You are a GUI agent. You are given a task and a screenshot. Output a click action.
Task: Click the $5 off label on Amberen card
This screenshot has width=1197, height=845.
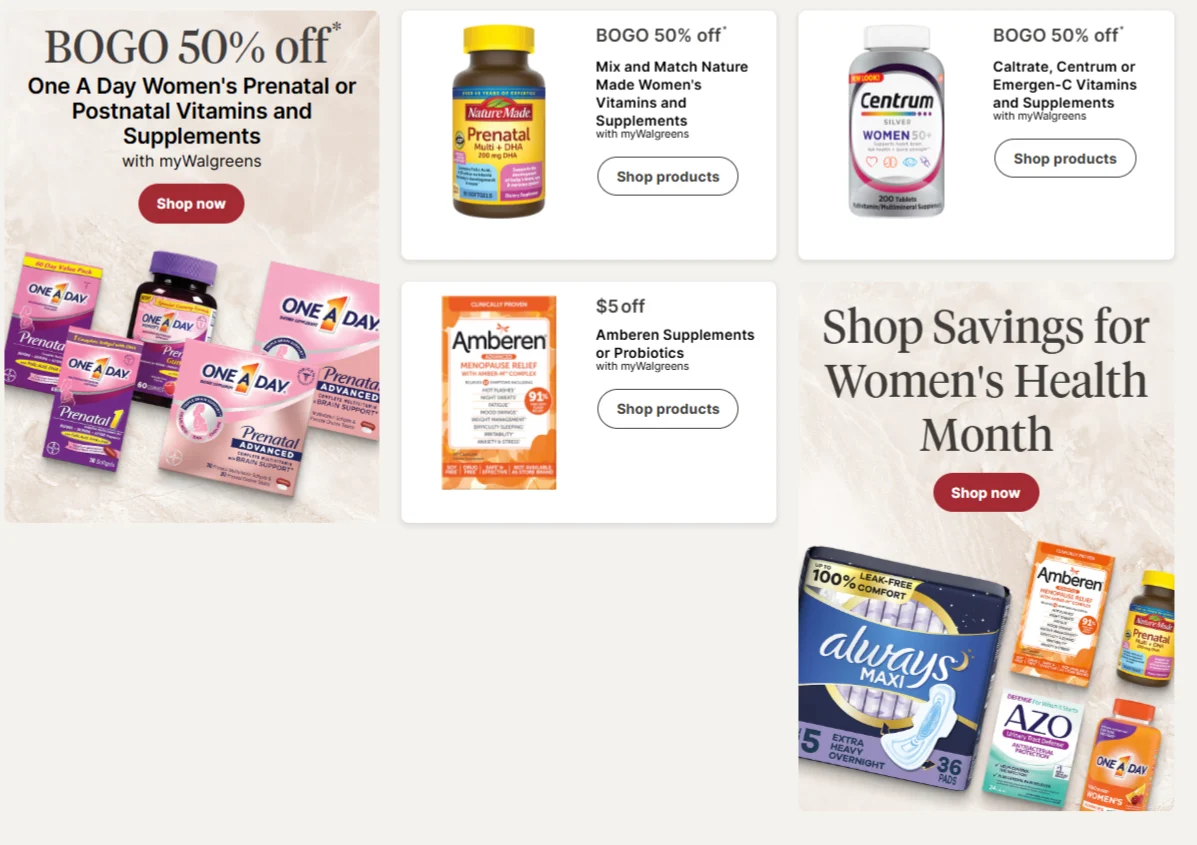(620, 306)
